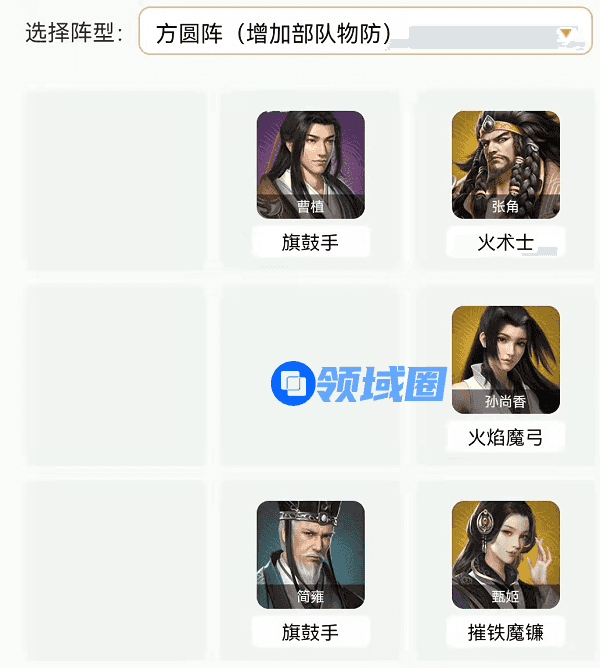Select the 孙尚香 hero portrait
Viewport: 600px width, 668px height.
point(506,360)
